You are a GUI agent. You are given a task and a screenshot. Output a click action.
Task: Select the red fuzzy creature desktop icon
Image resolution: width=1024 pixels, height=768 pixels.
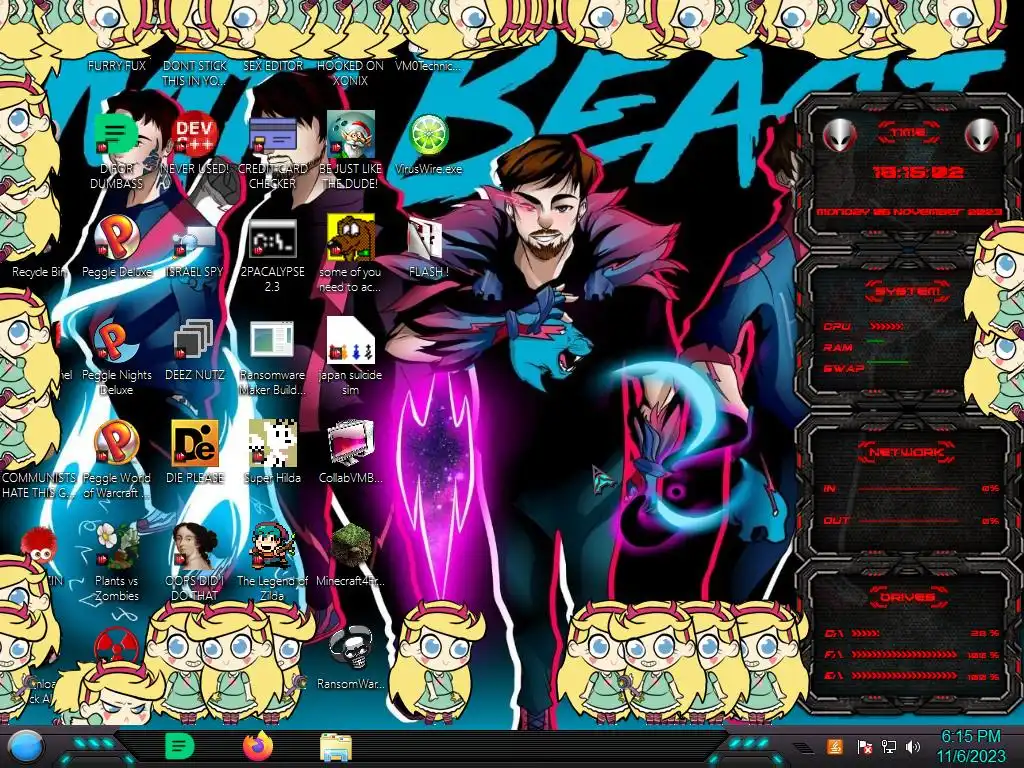38,547
